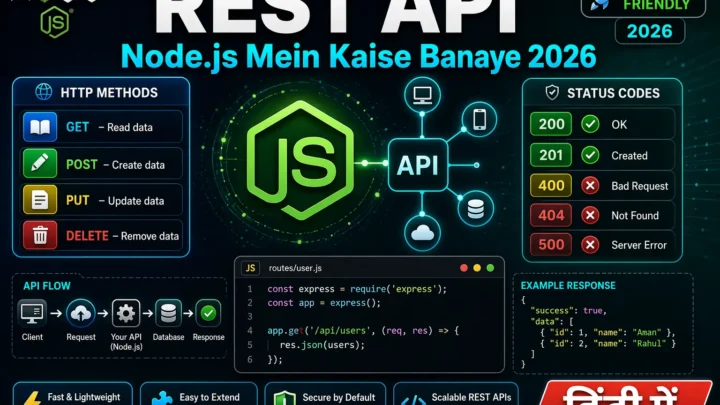
Task: Click the Bad Request status label
Action: pyautogui.click(x=640, y=186)
